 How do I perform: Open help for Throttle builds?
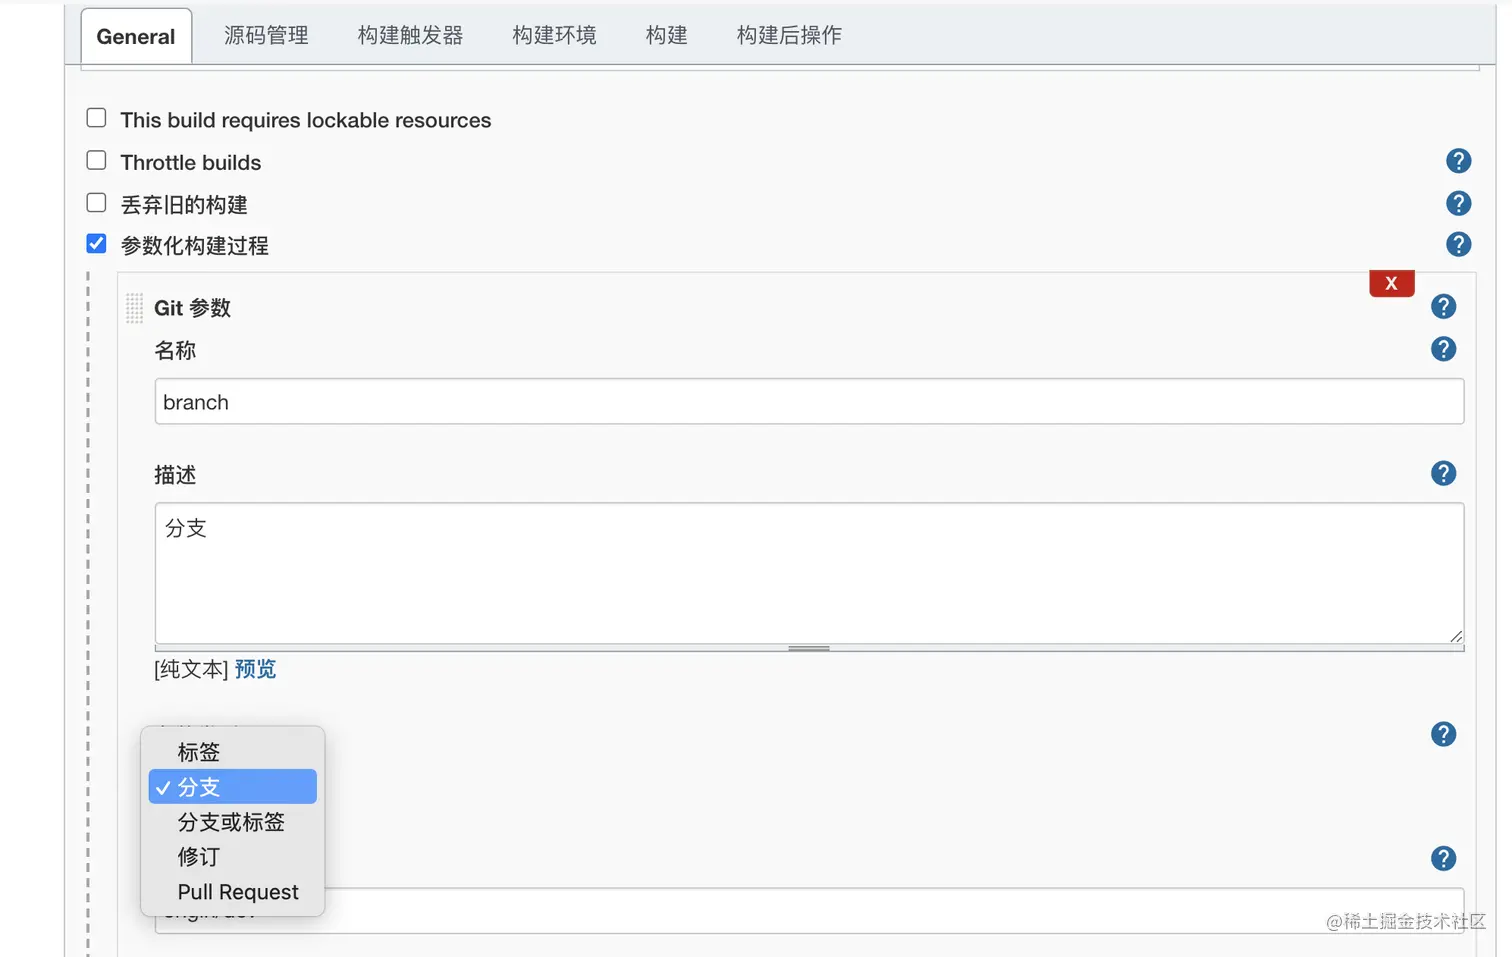pyautogui.click(x=1458, y=161)
